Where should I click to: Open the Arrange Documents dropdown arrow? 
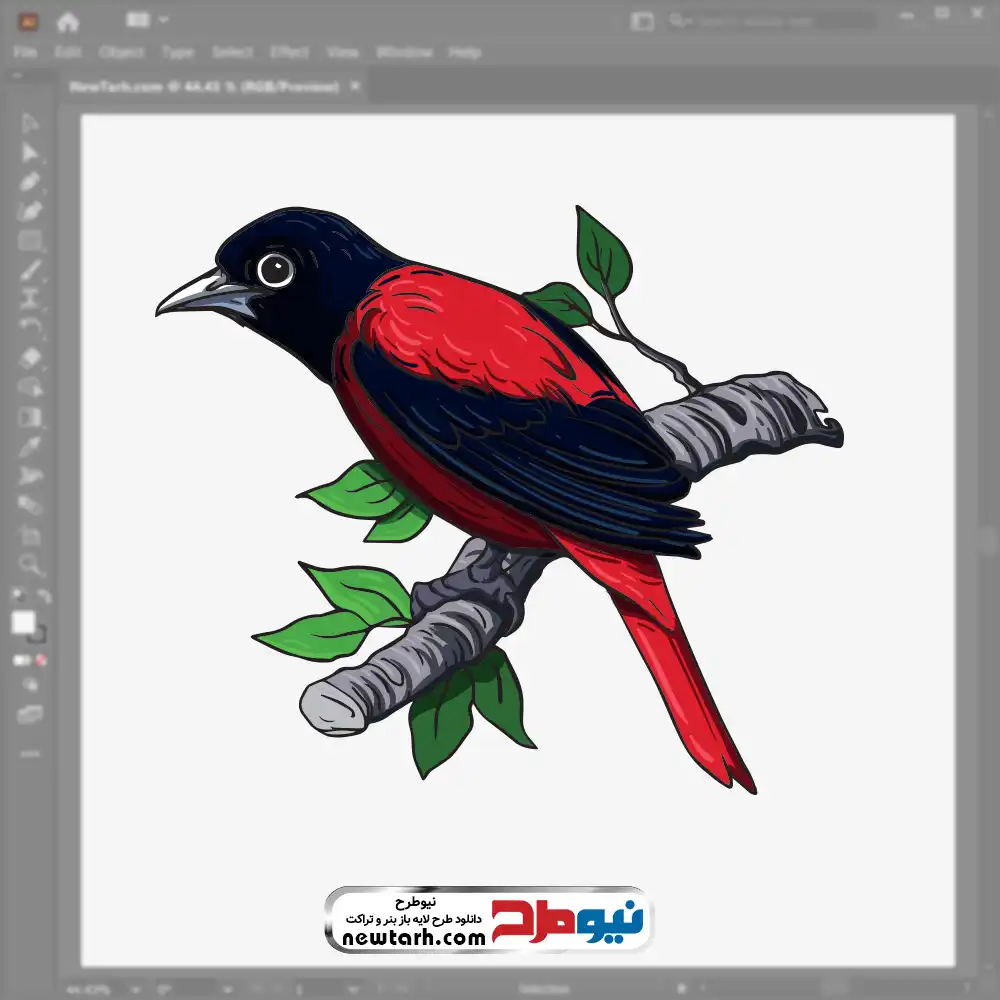coord(163,20)
